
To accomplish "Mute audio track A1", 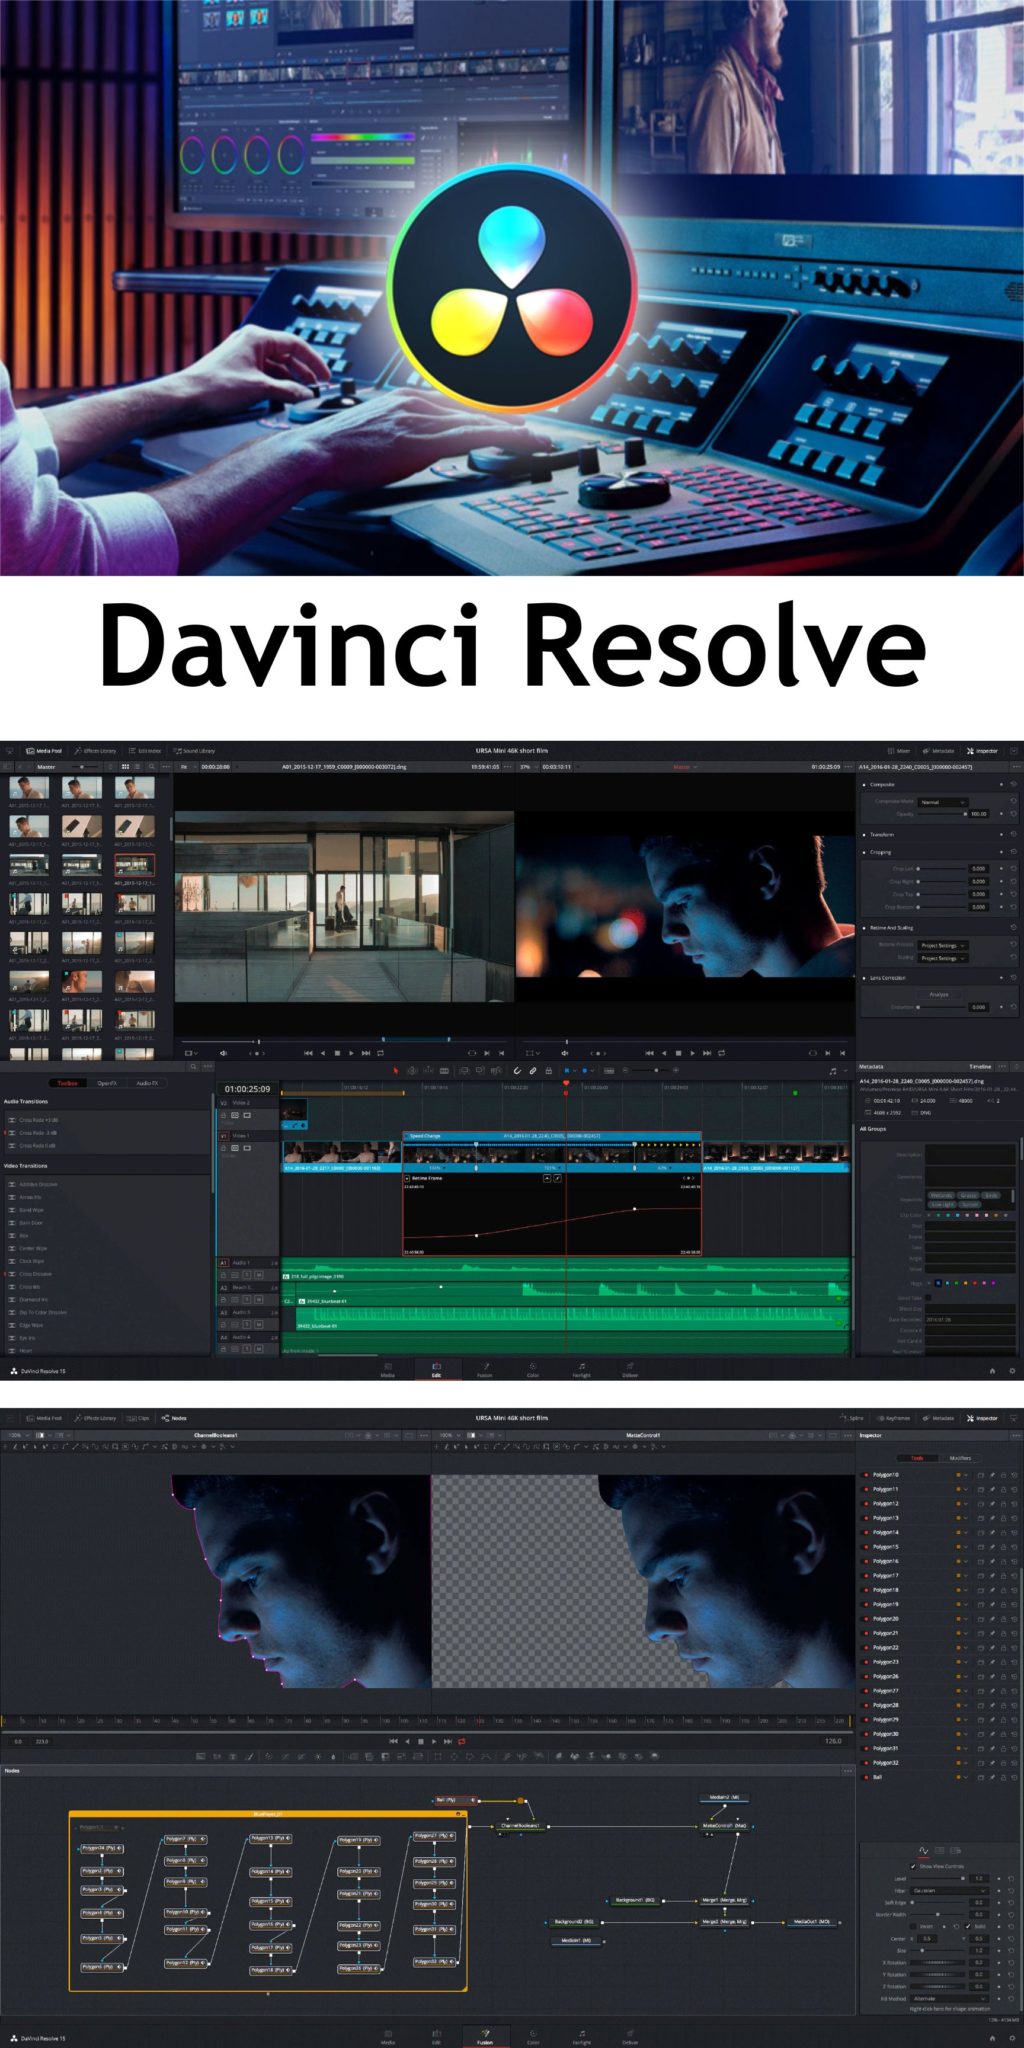I will tap(259, 1275).
